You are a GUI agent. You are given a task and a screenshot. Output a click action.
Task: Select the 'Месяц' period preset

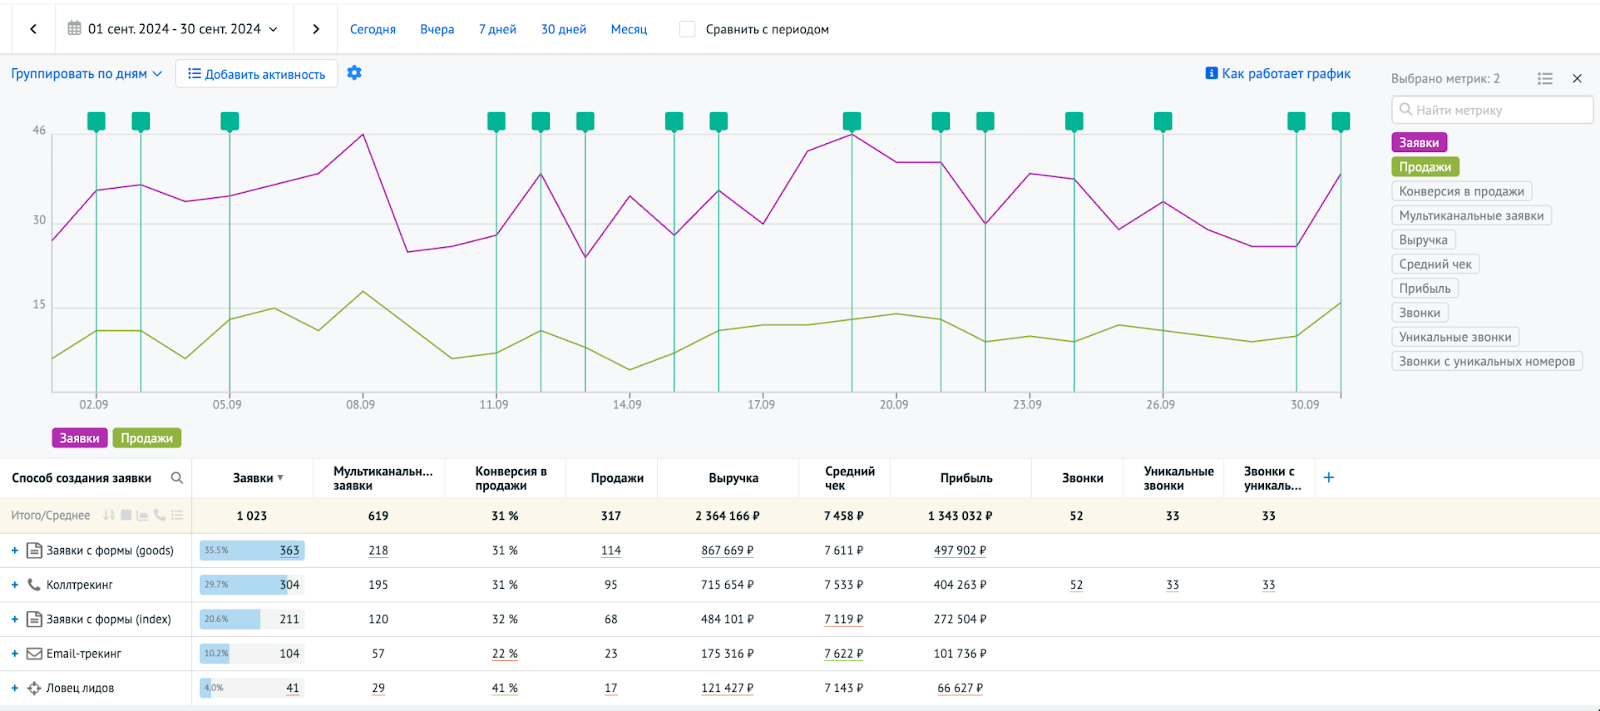click(x=628, y=29)
